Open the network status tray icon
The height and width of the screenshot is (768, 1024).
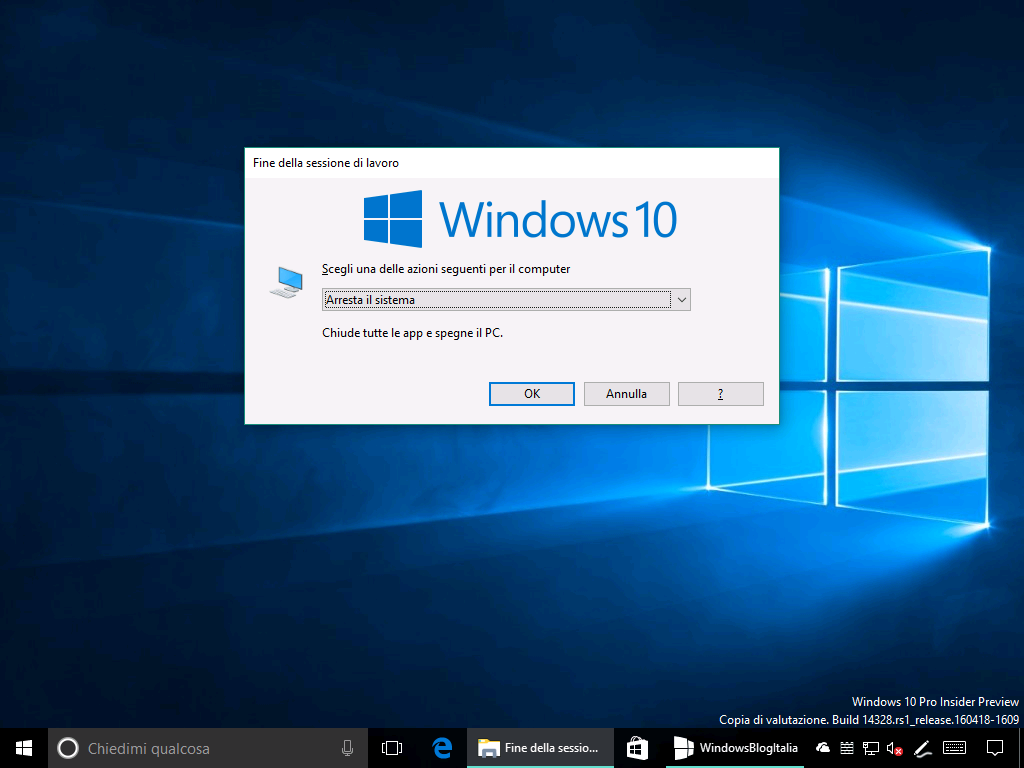pyautogui.click(x=871, y=748)
